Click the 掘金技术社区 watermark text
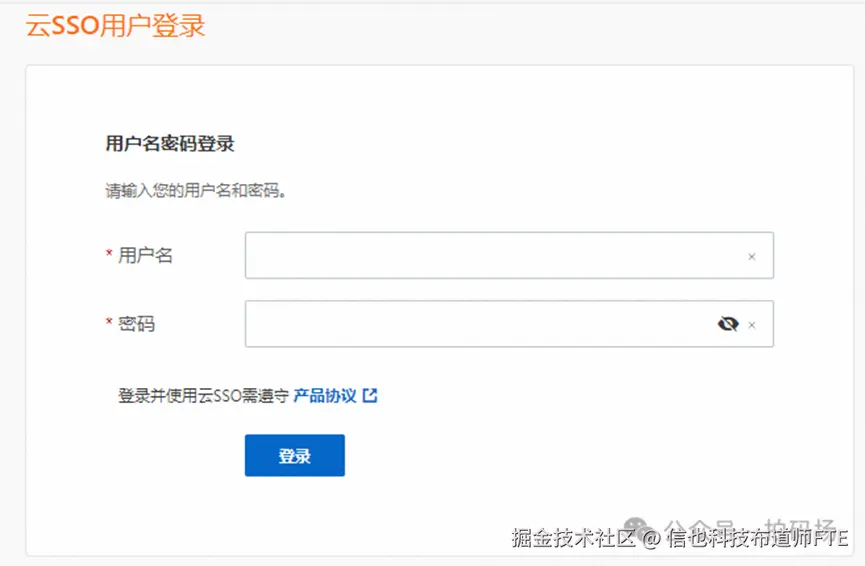 coord(573,538)
